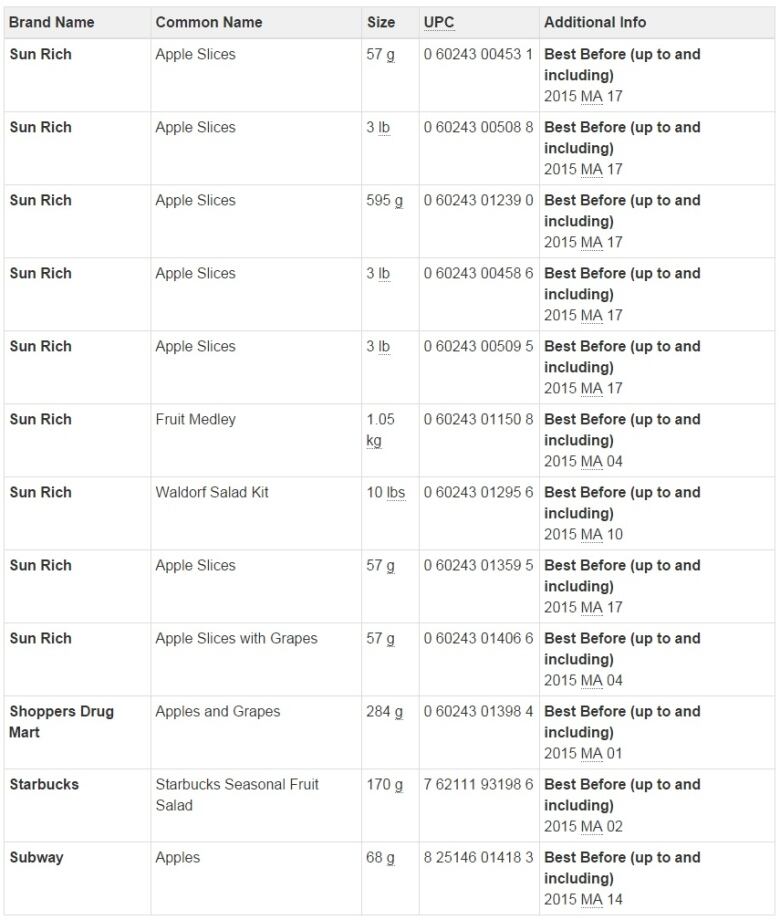Image resolution: width=780 pixels, height=920 pixels.
Task: Click Starbucks Seasonal Fruit Salad name
Action: [x=237, y=795]
